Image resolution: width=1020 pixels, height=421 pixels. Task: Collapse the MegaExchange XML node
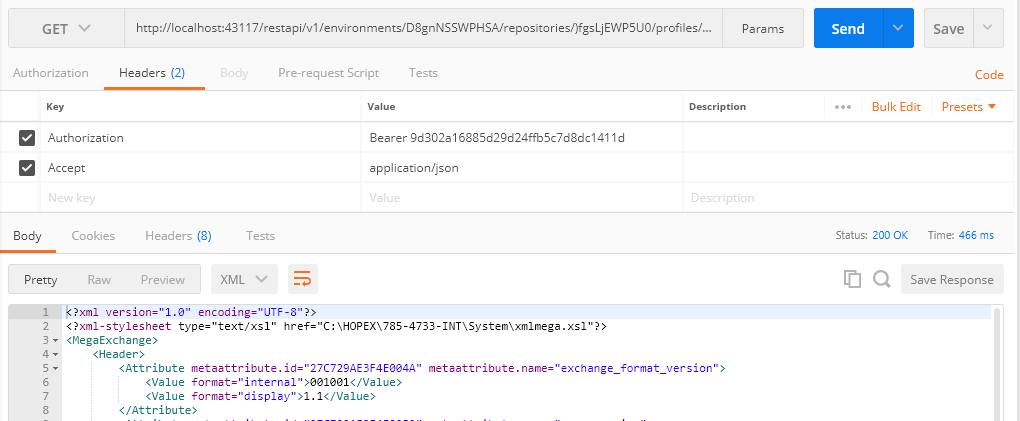point(54,340)
